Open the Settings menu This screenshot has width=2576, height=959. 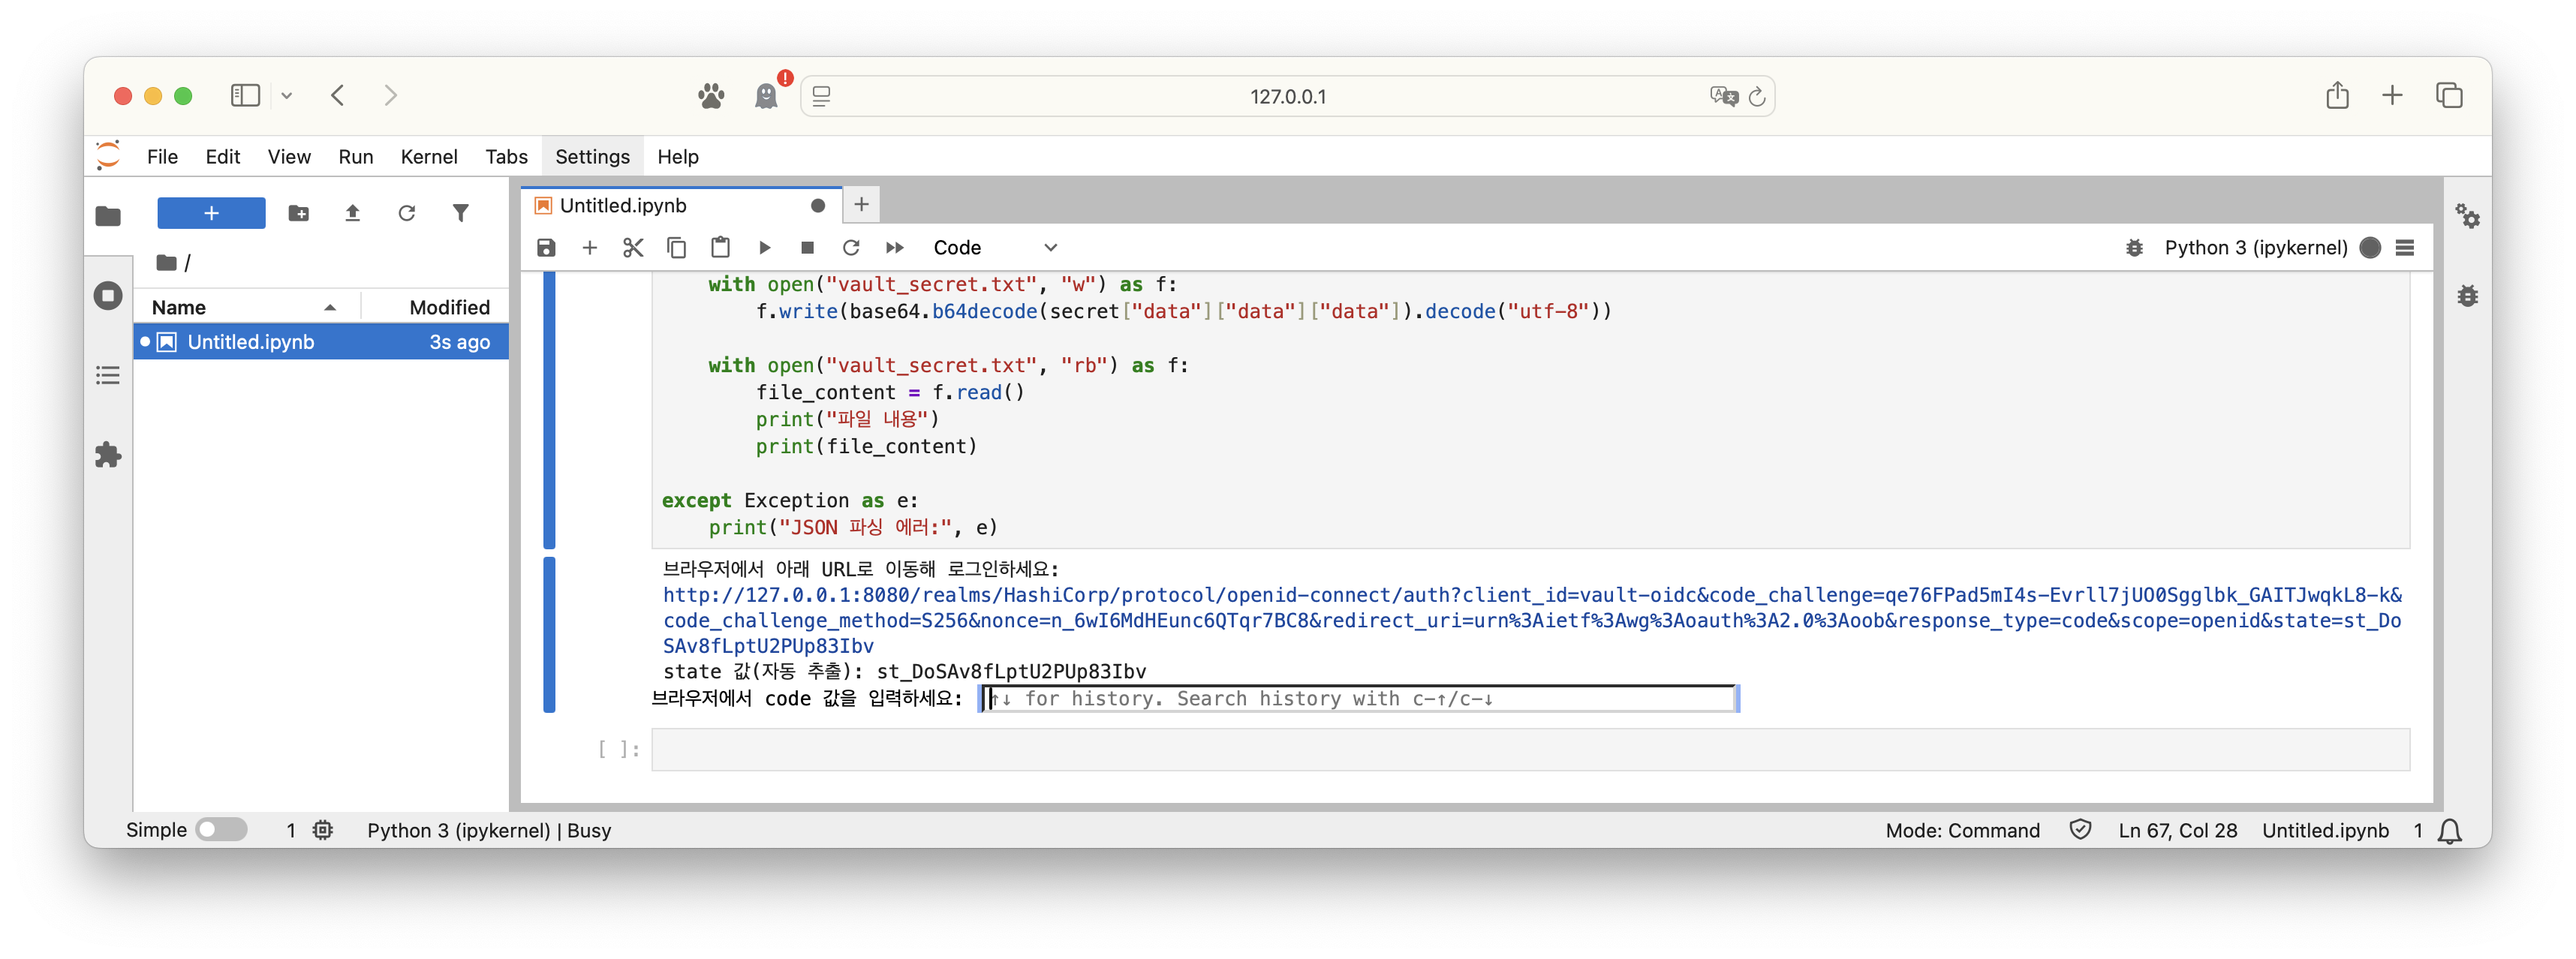pos(592,157)
